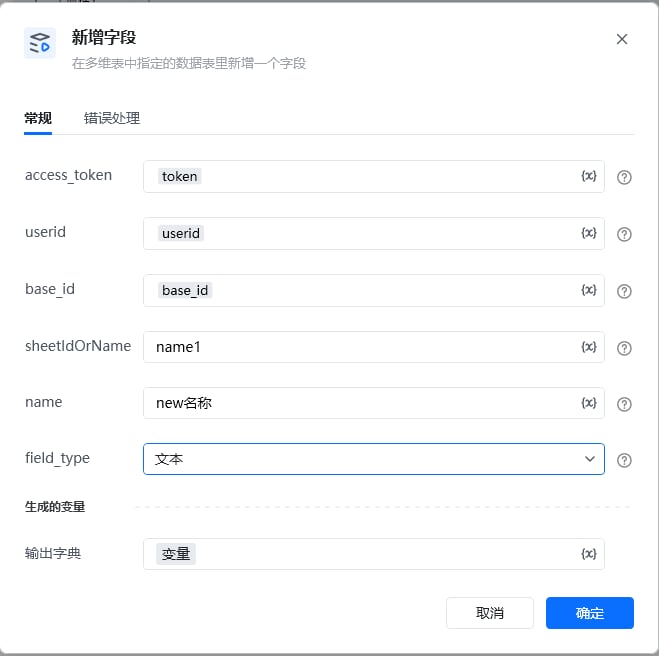Open help for field_type
This screenshot has width=659, height=656.
[x=624, y=460]
